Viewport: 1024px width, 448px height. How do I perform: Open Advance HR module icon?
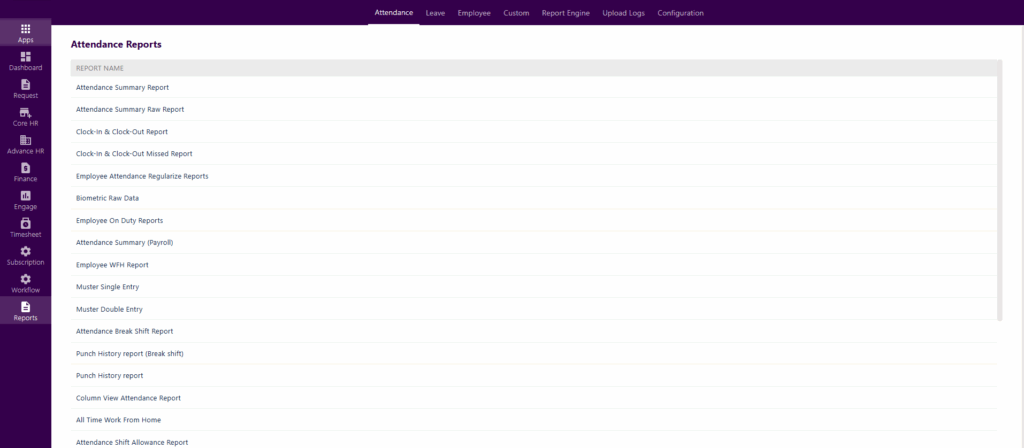(x=25, y=140)
